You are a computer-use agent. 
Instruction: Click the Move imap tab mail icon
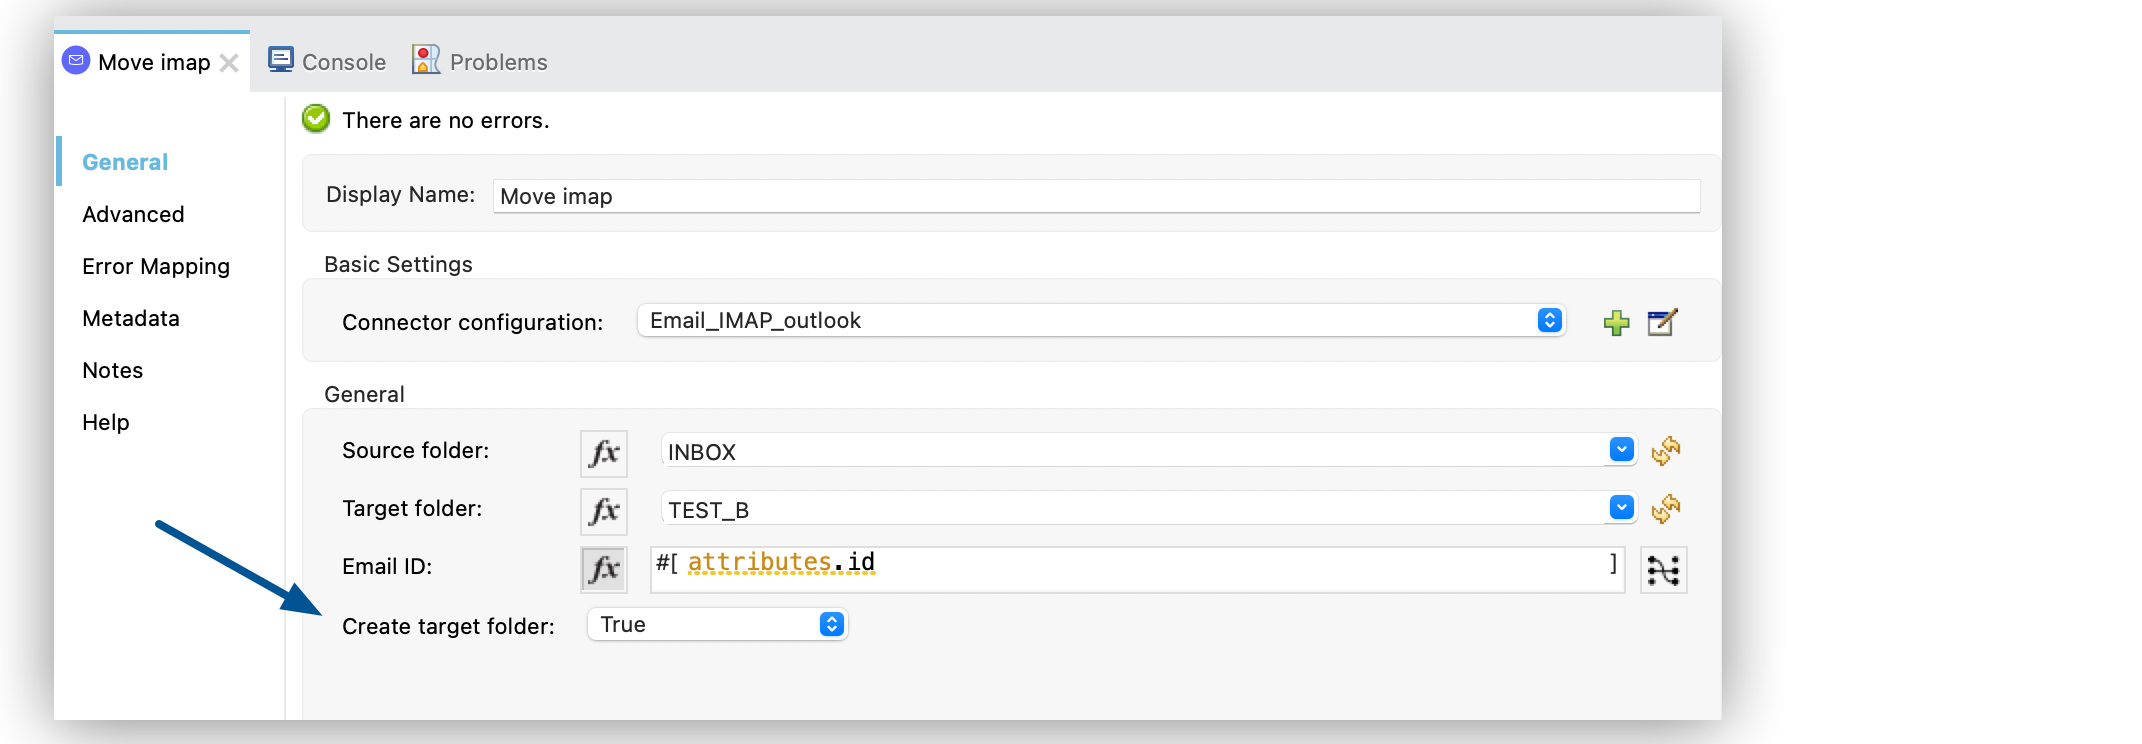tap(76, 61)
